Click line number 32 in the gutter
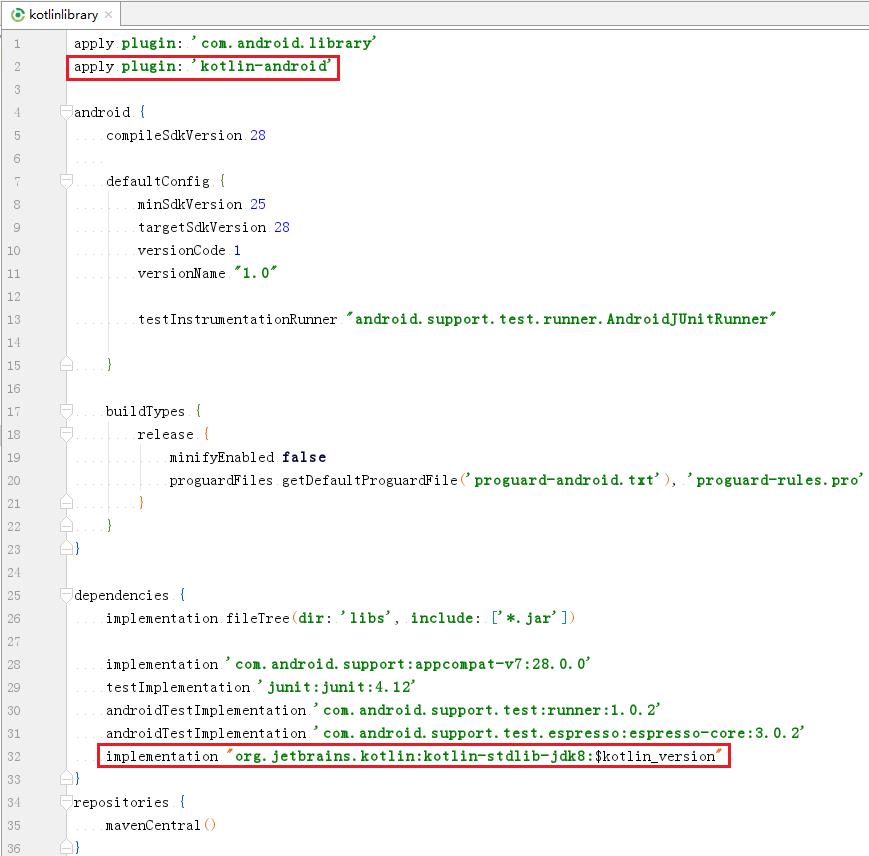The image size is (869, 856). 17,756
